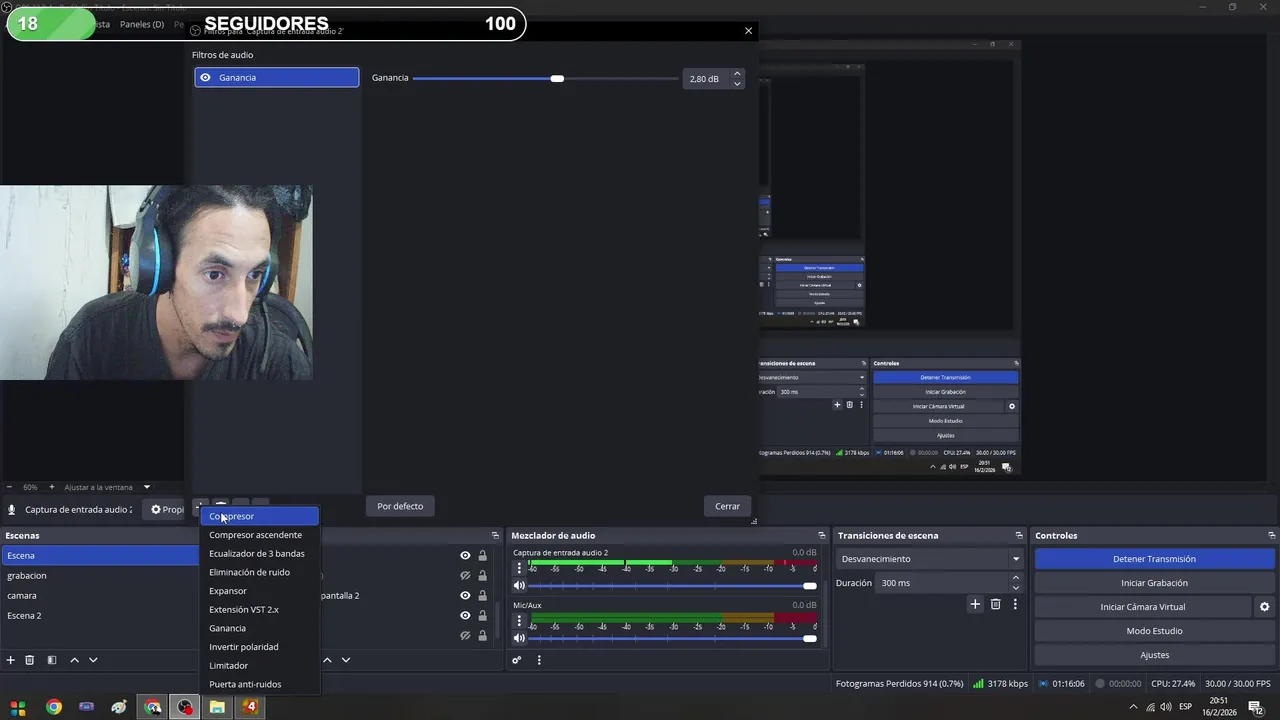Image resolution: width=1280 pixels, height=720 pixels.
Task: Open Chrome from the taskbar
Action: [x=54, y=707]
